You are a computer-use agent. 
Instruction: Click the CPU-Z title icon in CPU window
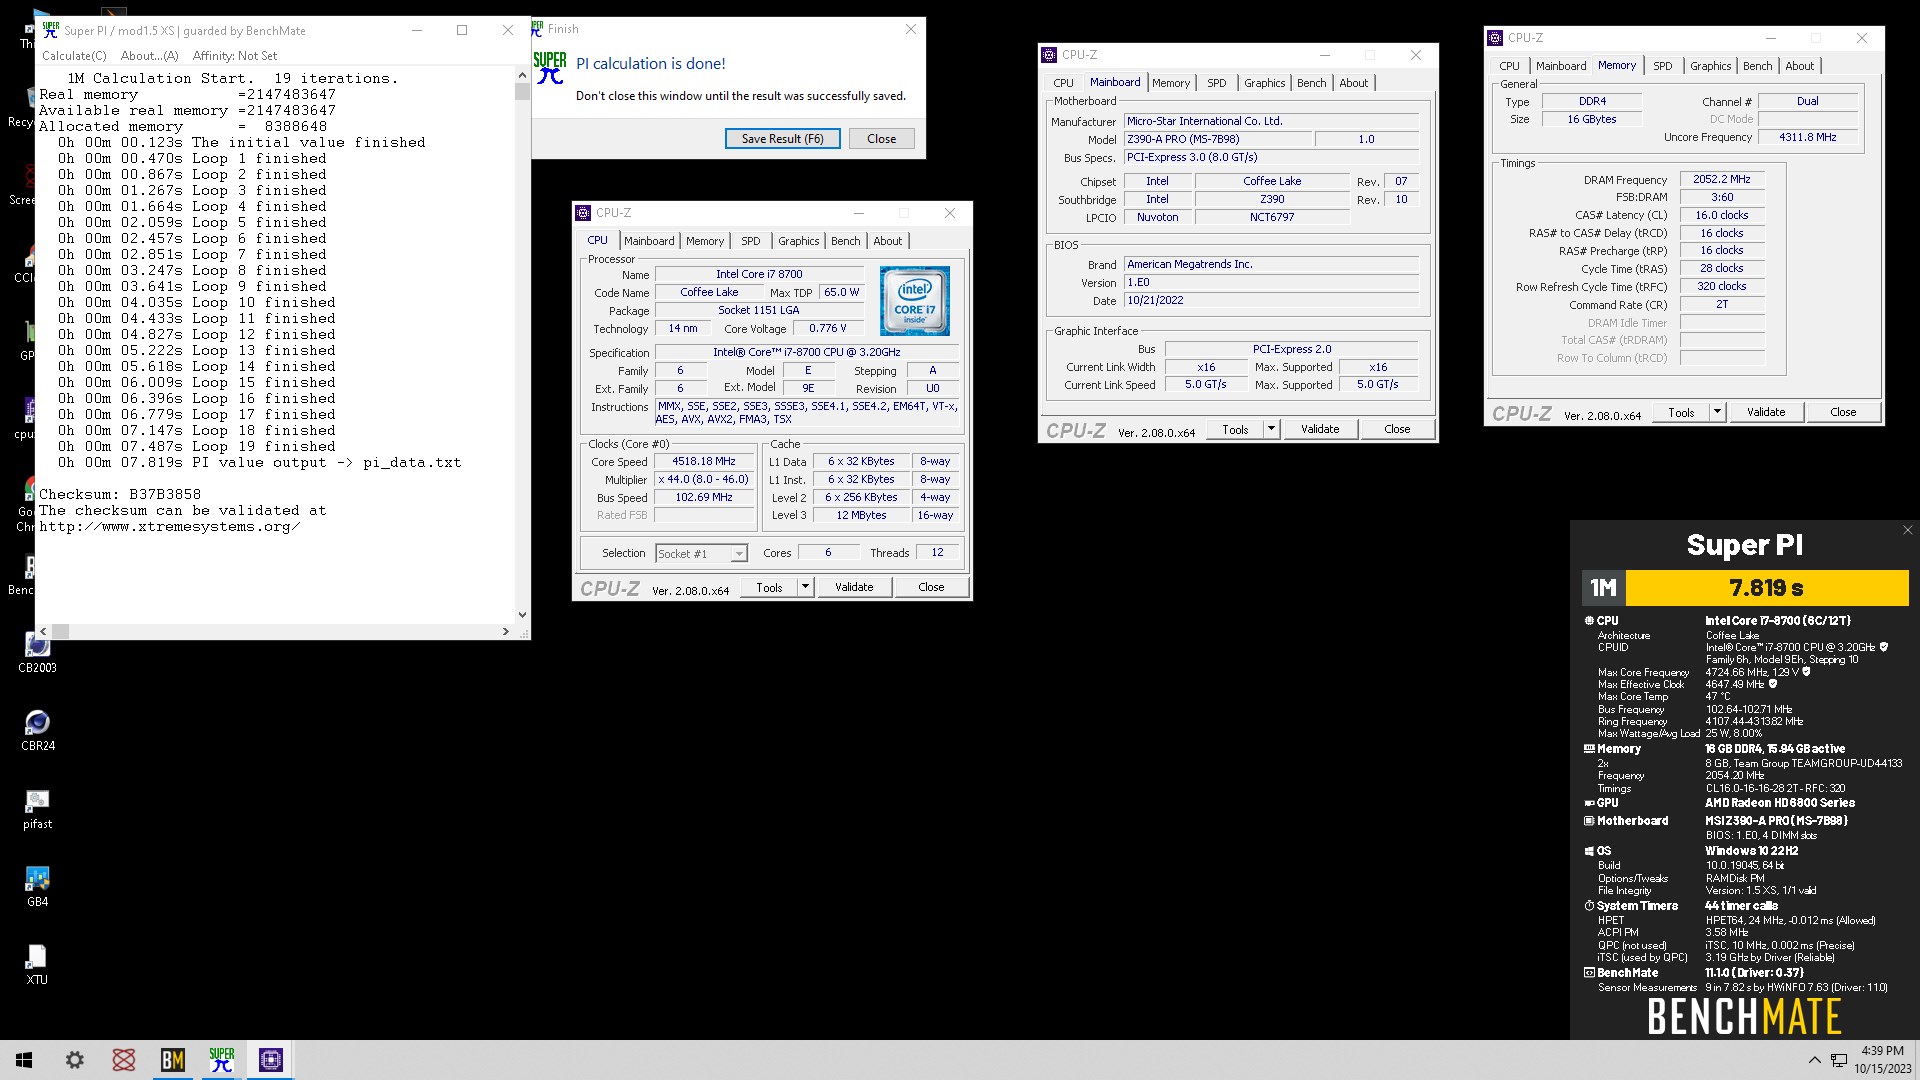583,213
